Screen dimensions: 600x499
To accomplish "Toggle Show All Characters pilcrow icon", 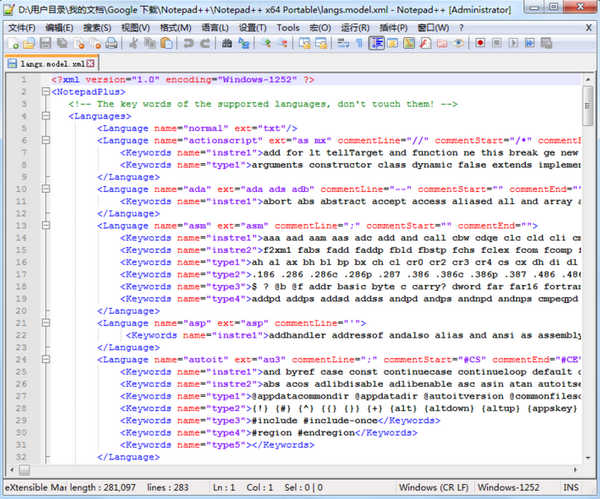I will (360, 43).
